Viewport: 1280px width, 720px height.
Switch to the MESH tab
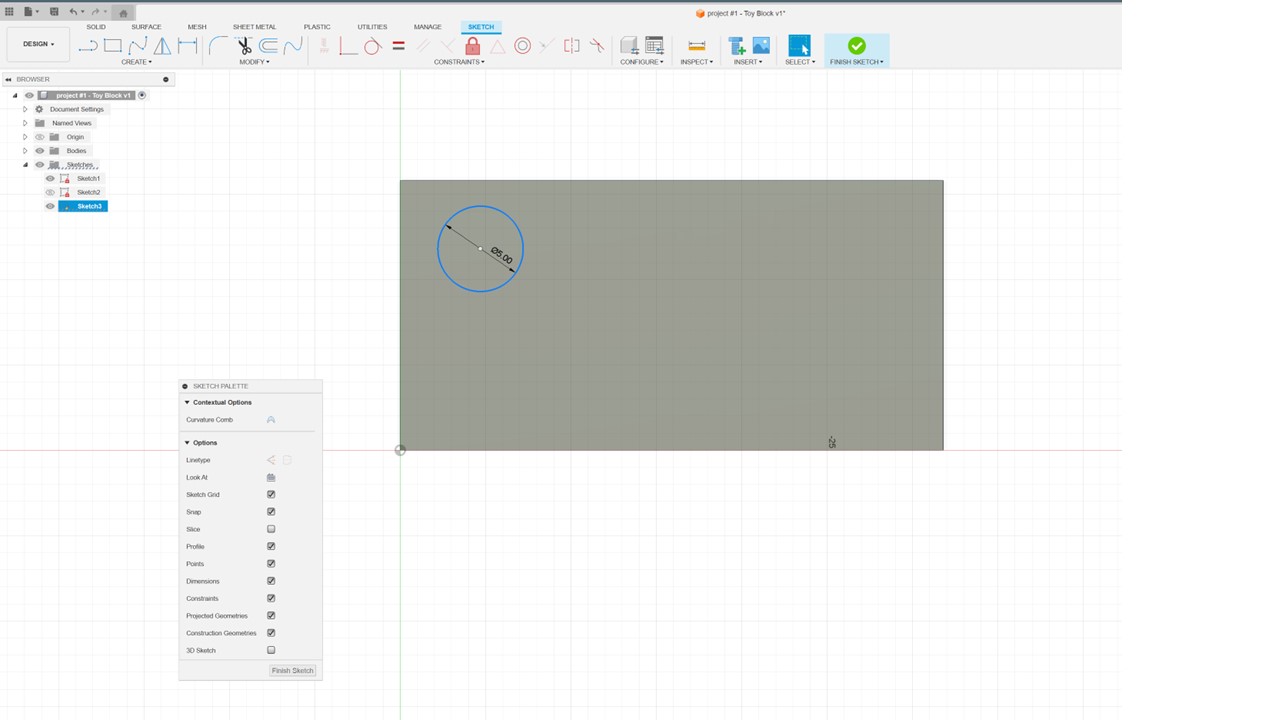click(x=197, y=27)
